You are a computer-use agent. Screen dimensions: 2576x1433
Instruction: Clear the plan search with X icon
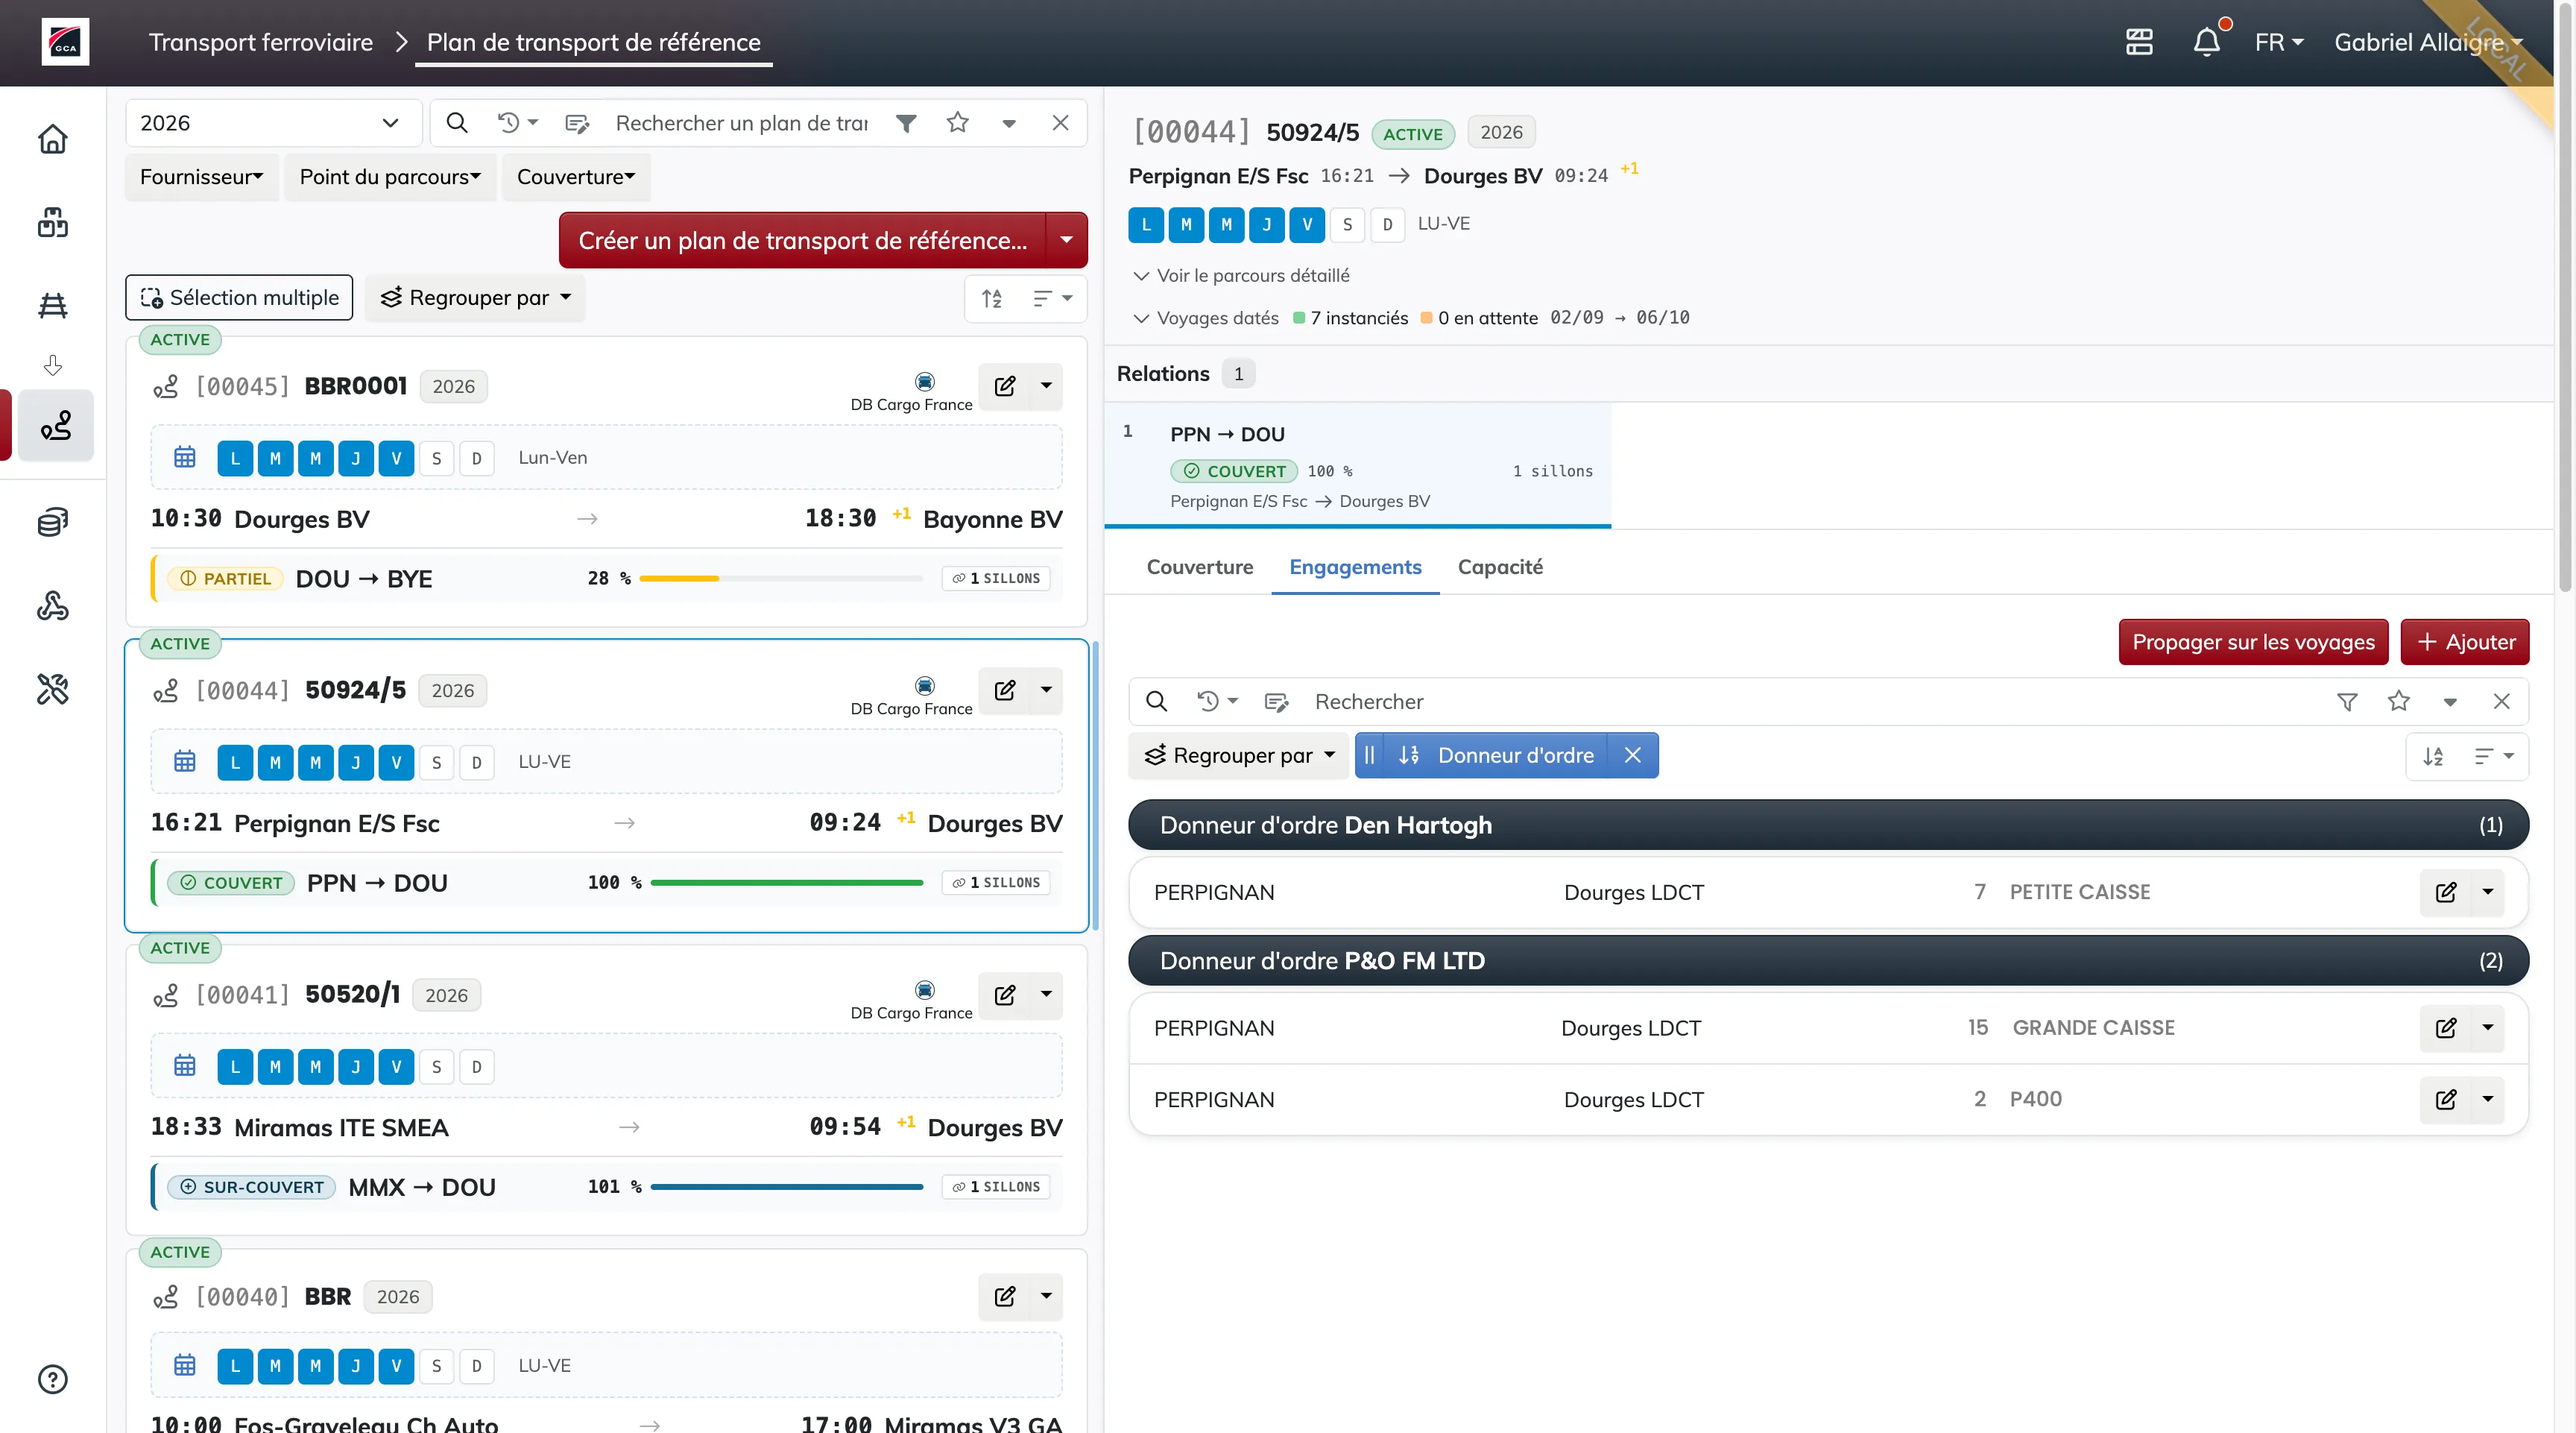(1061, 123)
